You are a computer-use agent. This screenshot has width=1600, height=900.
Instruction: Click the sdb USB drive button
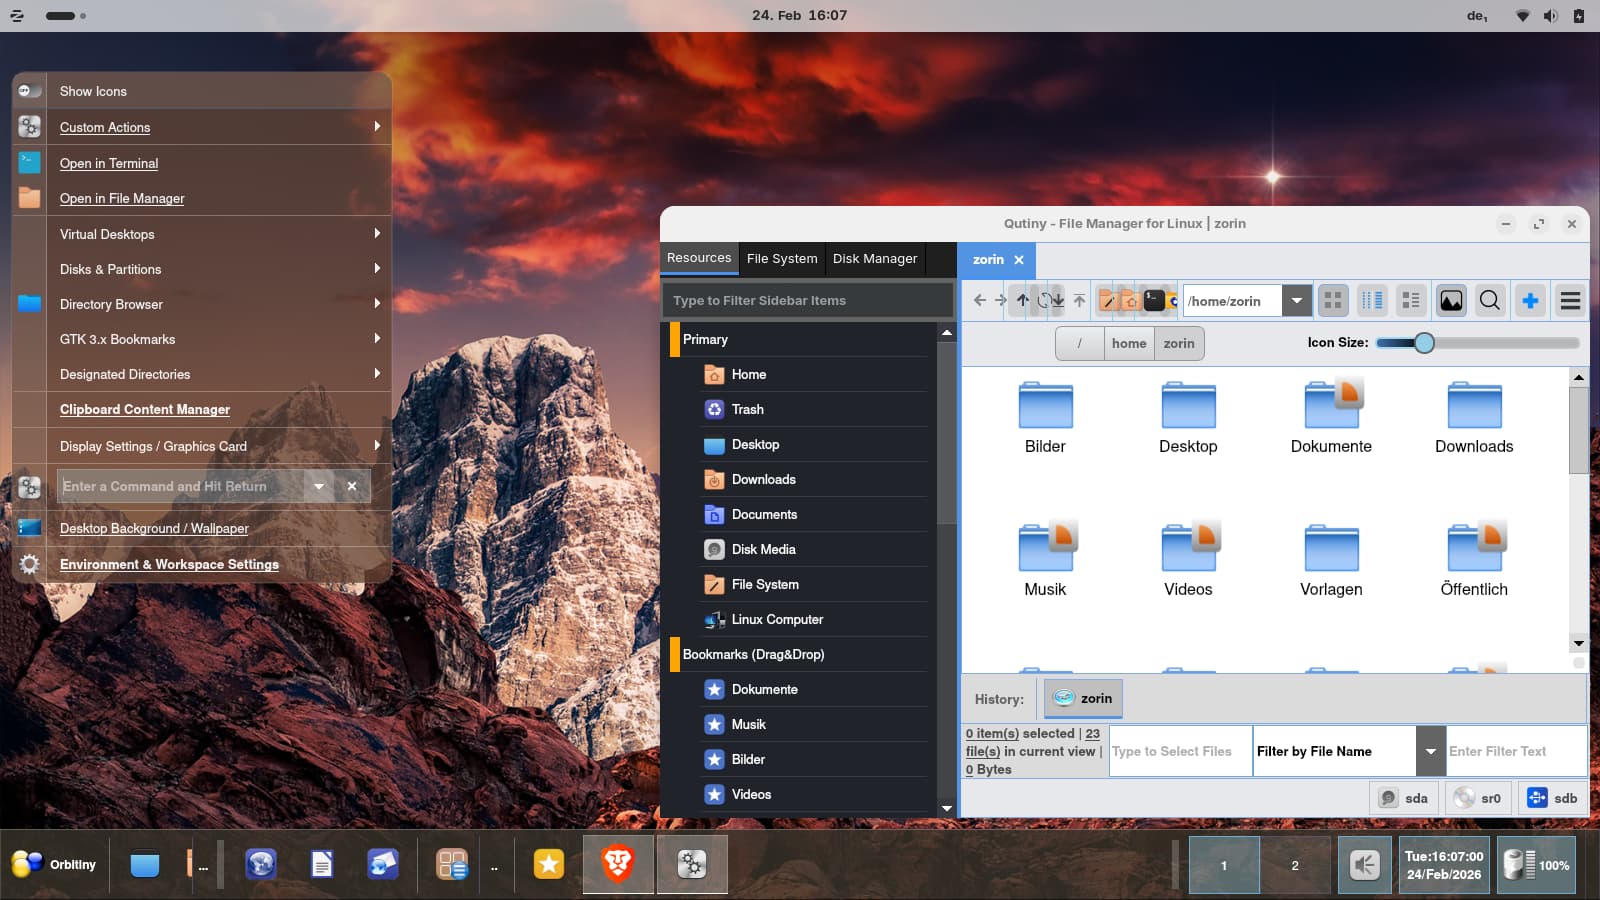coord(1552,798)
